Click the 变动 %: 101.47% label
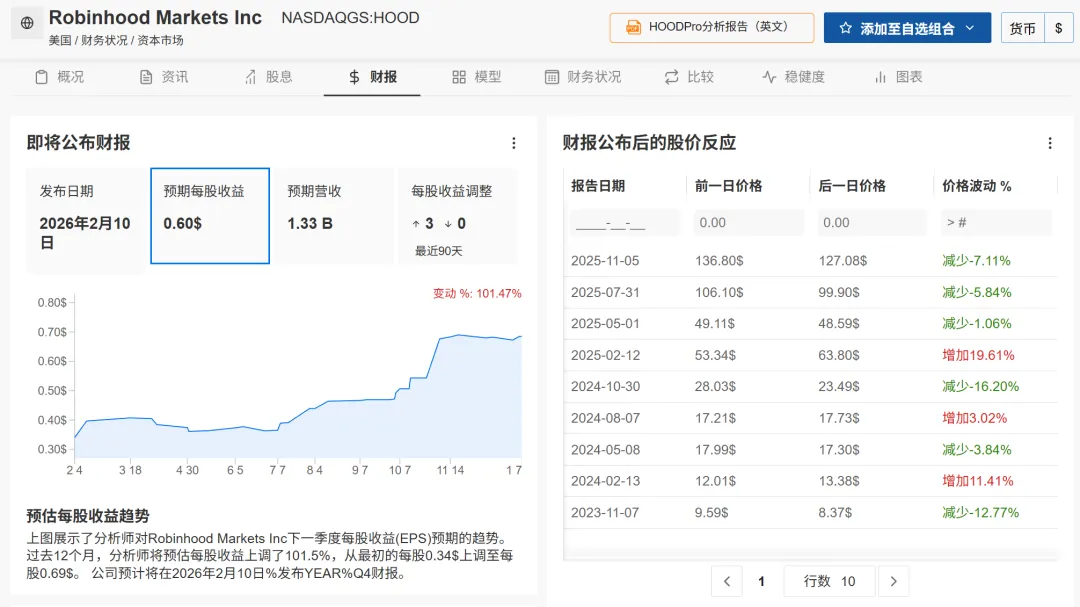 477,294
